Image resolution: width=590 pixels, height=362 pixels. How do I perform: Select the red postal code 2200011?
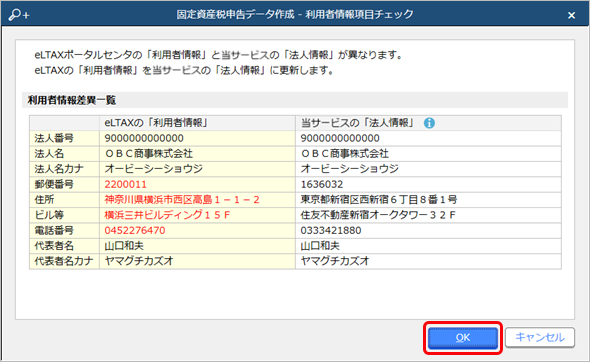(x=126, y=184)
